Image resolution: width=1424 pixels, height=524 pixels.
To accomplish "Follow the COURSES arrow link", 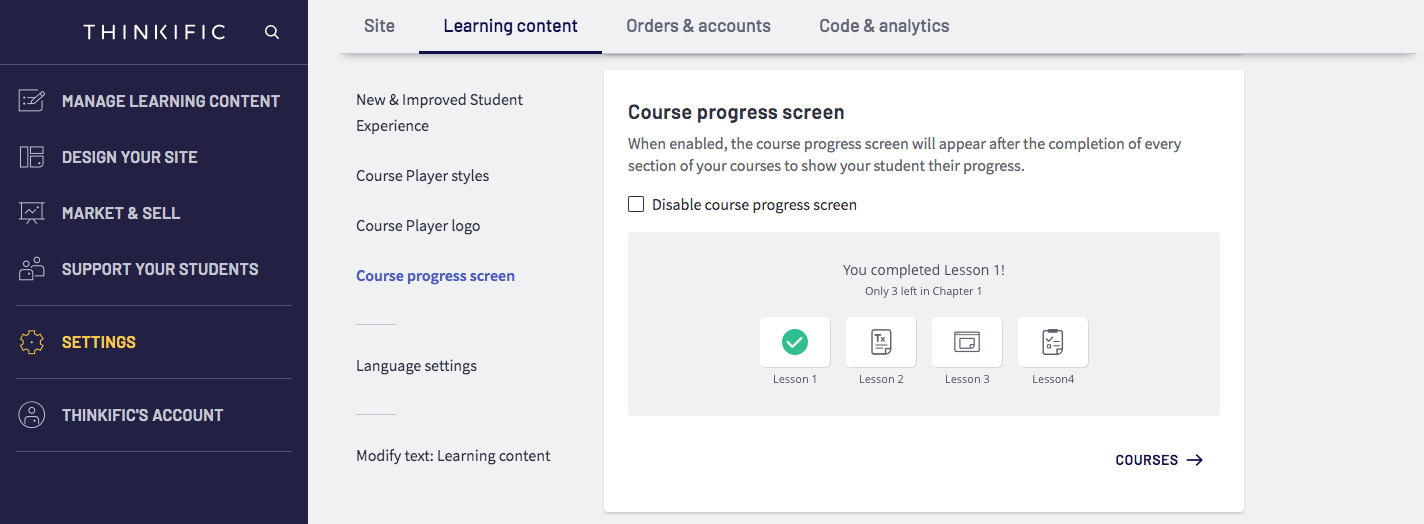I will click(x=1159, y=460).
